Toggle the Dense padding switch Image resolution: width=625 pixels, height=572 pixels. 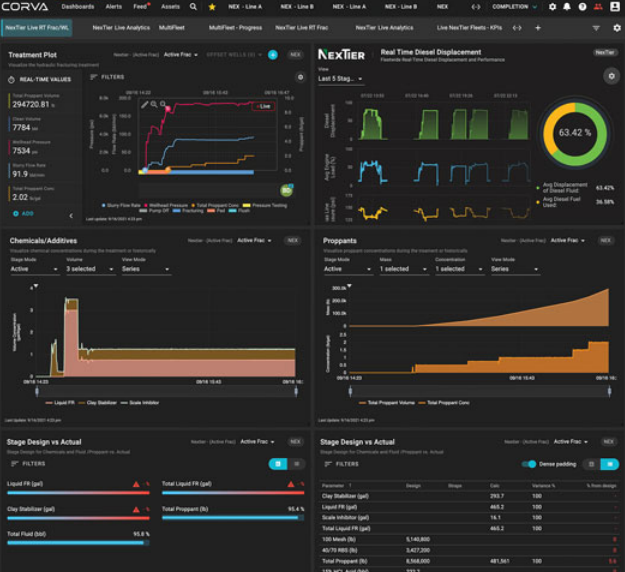tap(530, 464)
